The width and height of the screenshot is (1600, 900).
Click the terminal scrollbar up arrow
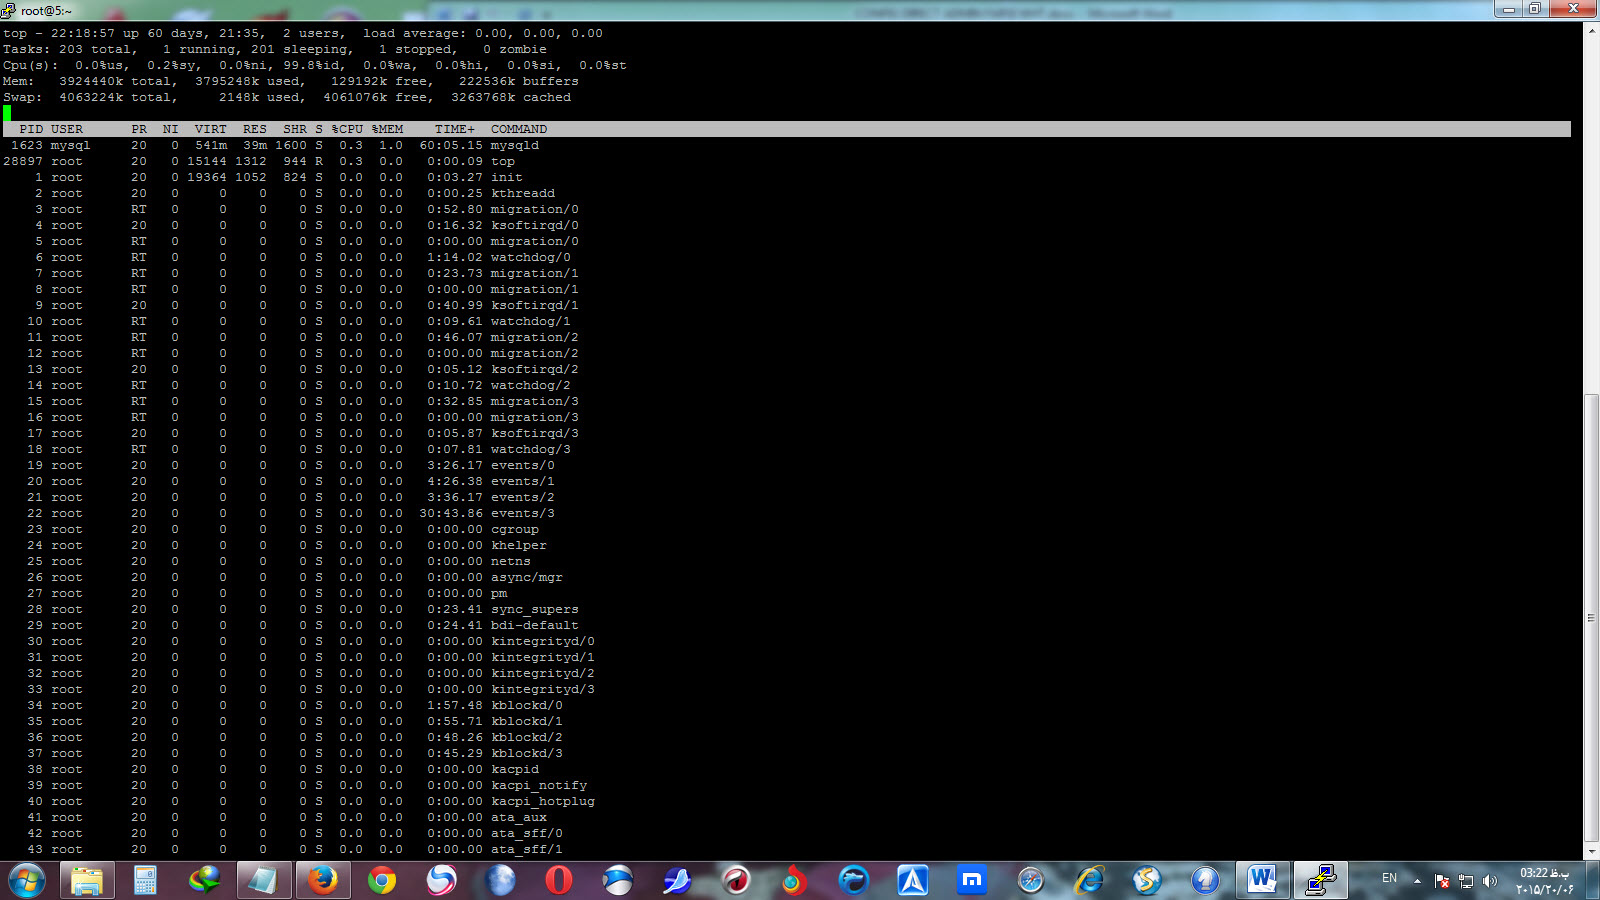pos(1591,31)
